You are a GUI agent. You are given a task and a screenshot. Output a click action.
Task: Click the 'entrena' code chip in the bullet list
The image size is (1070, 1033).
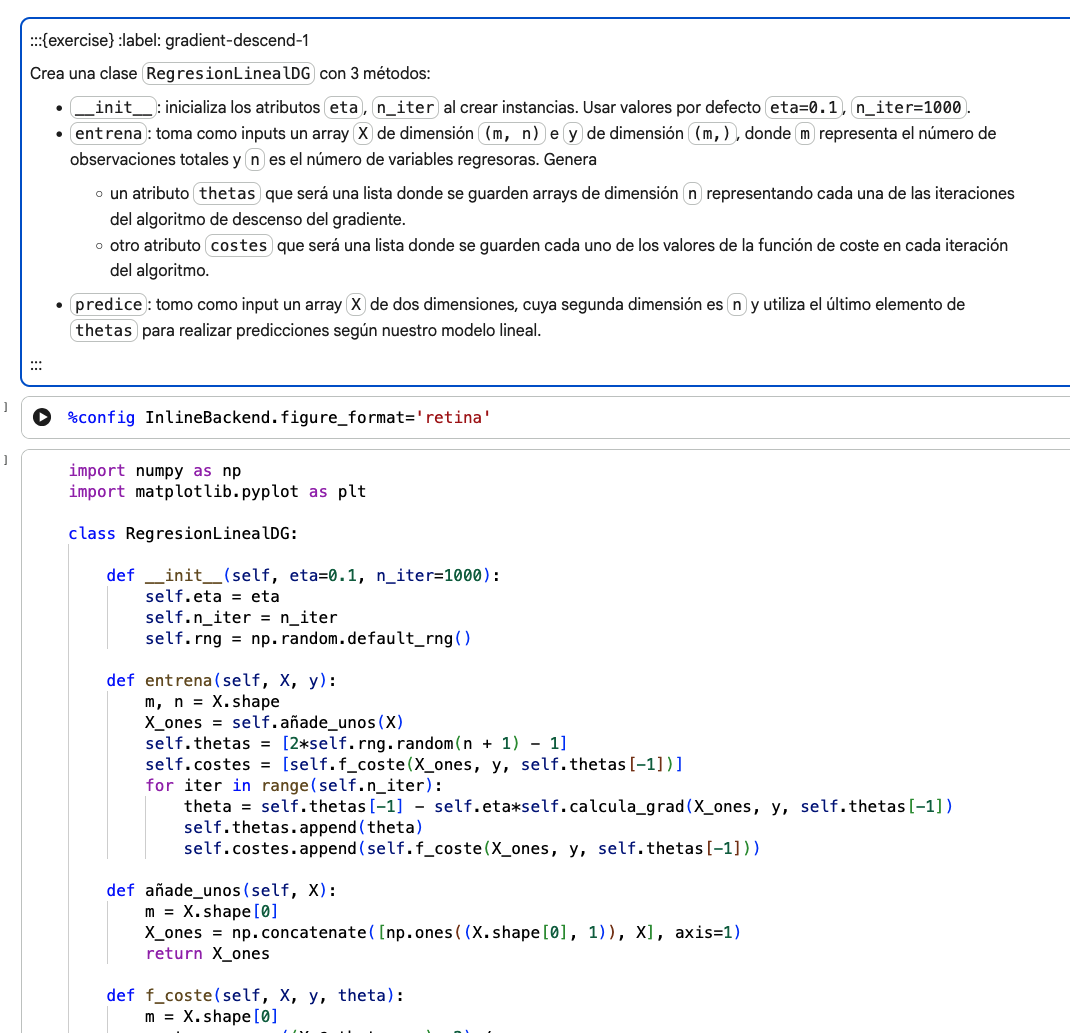coord(109,133)
